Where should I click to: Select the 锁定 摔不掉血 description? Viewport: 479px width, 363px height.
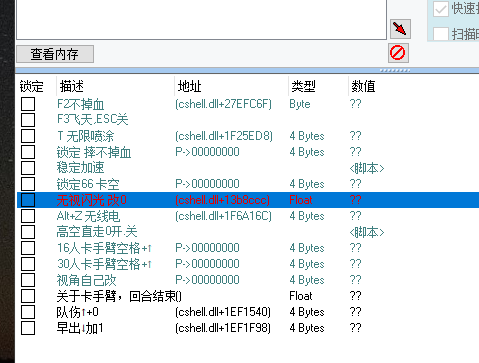coord(94,152)
